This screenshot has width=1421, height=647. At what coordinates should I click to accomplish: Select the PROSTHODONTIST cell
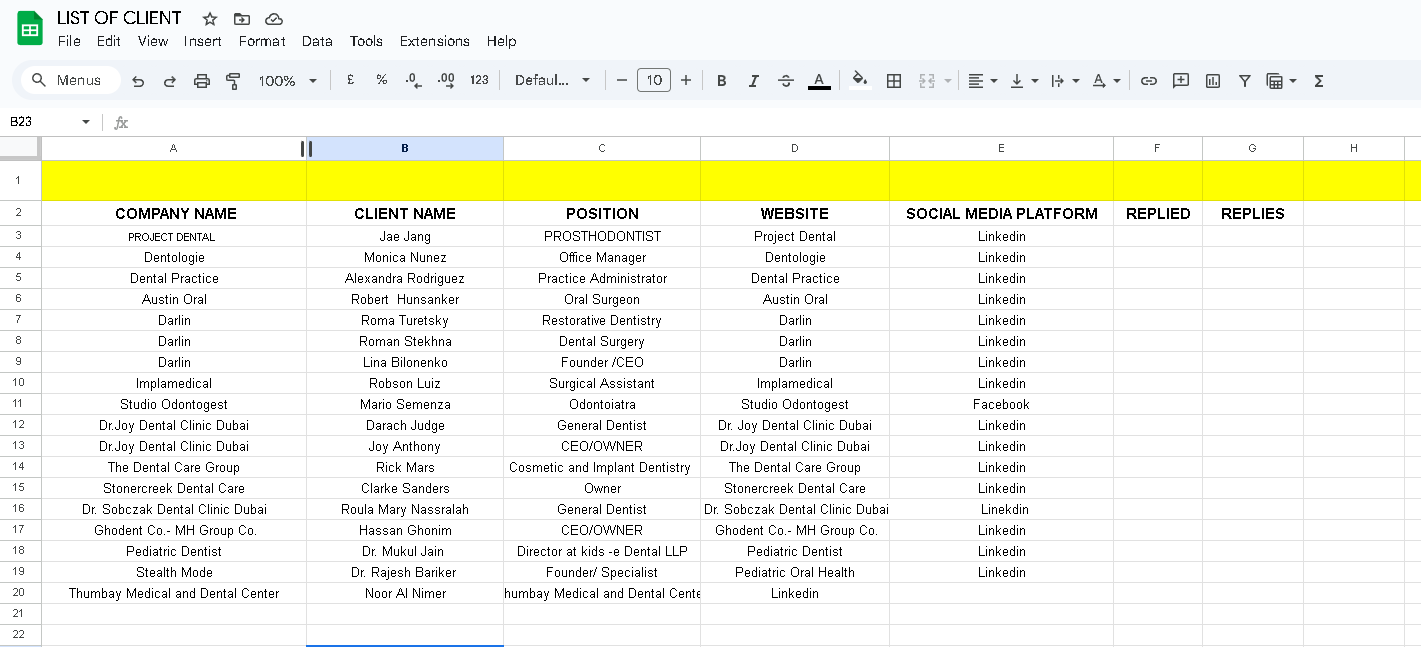pos(602,236)
